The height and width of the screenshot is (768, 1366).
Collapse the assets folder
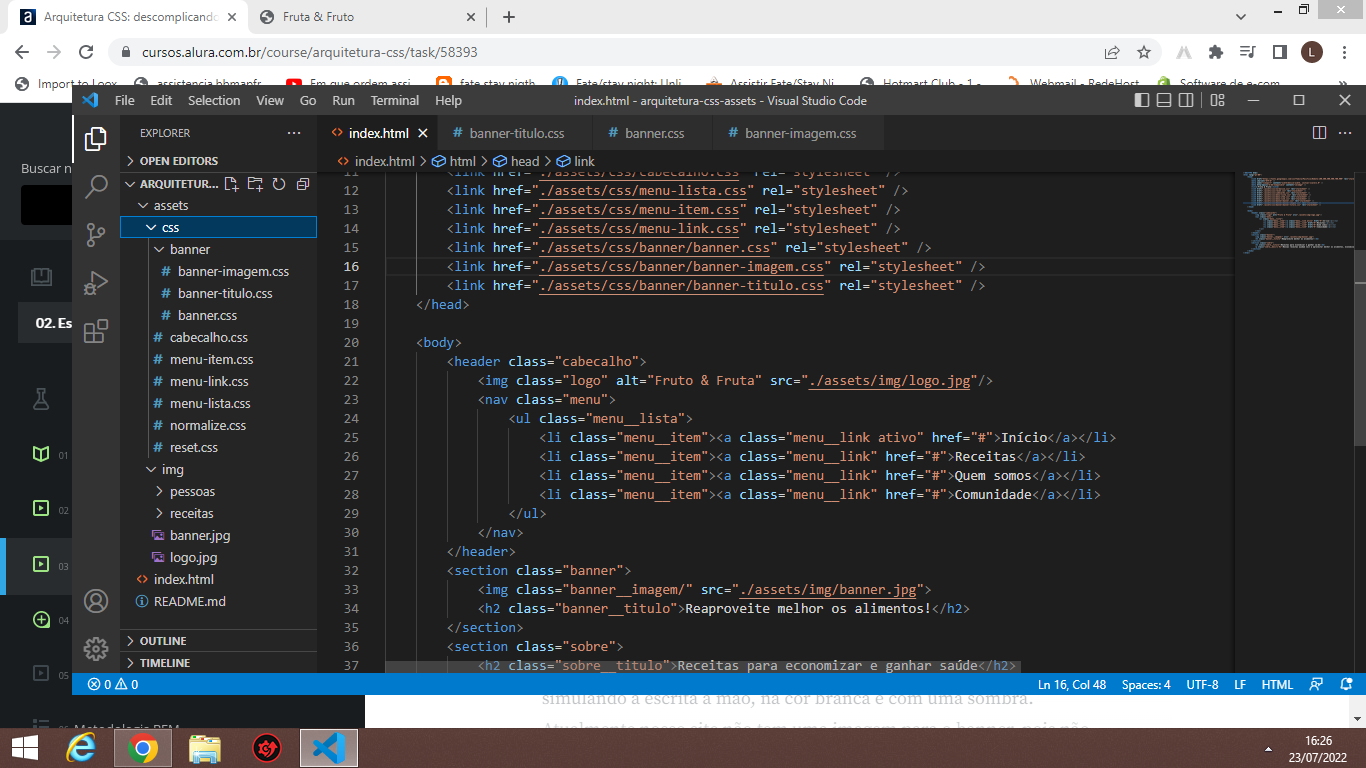click(218, 205)
